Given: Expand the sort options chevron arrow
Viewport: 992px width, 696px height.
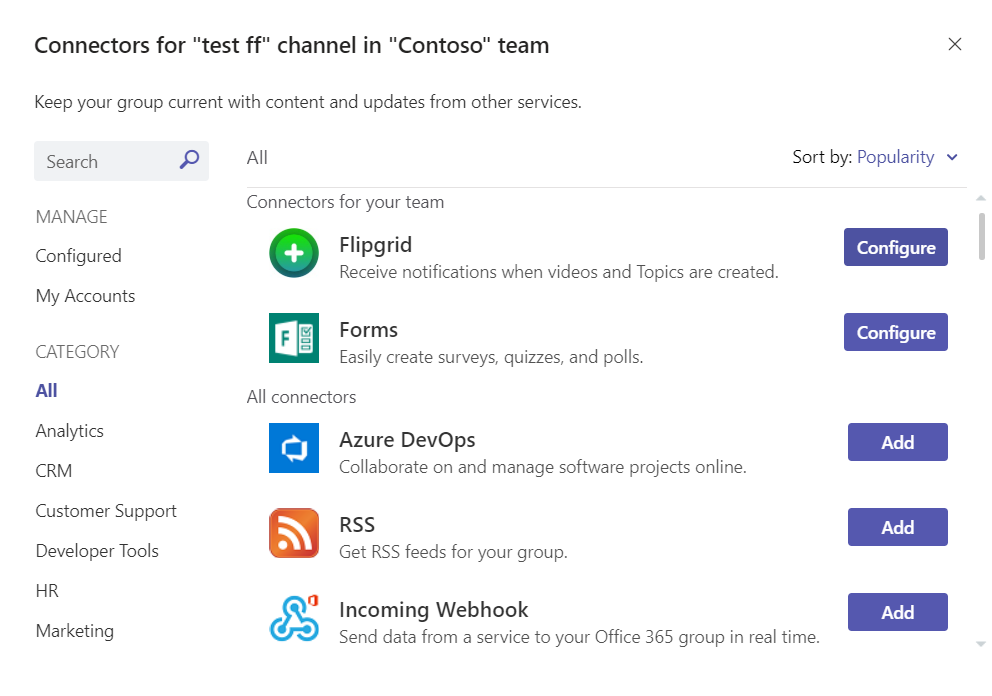Looking at the screenshot, I should [x=952, y=158].
